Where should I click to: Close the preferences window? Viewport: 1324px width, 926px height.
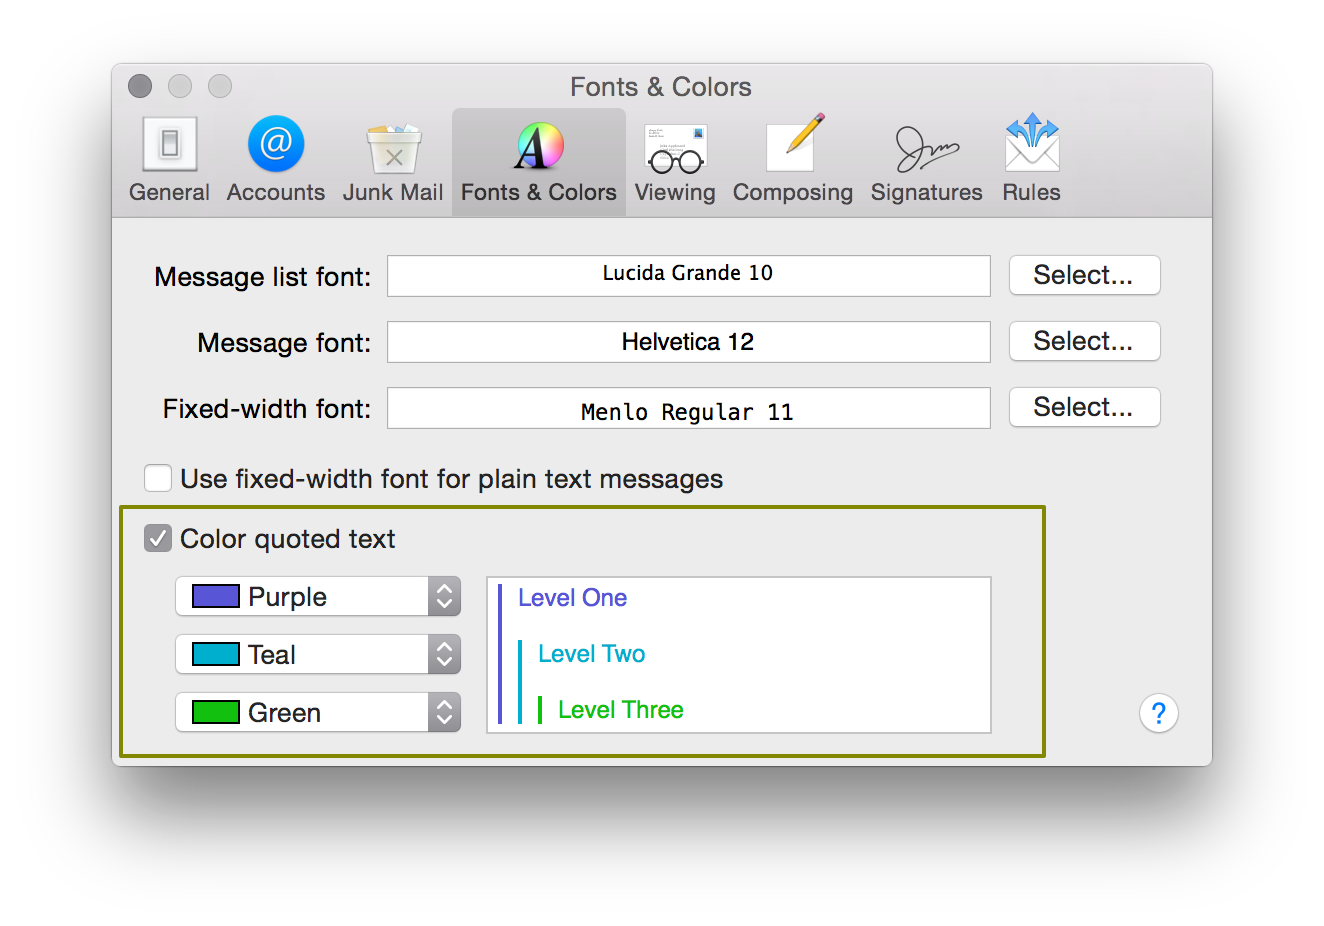pyautogui.click(x=140, y=86)
